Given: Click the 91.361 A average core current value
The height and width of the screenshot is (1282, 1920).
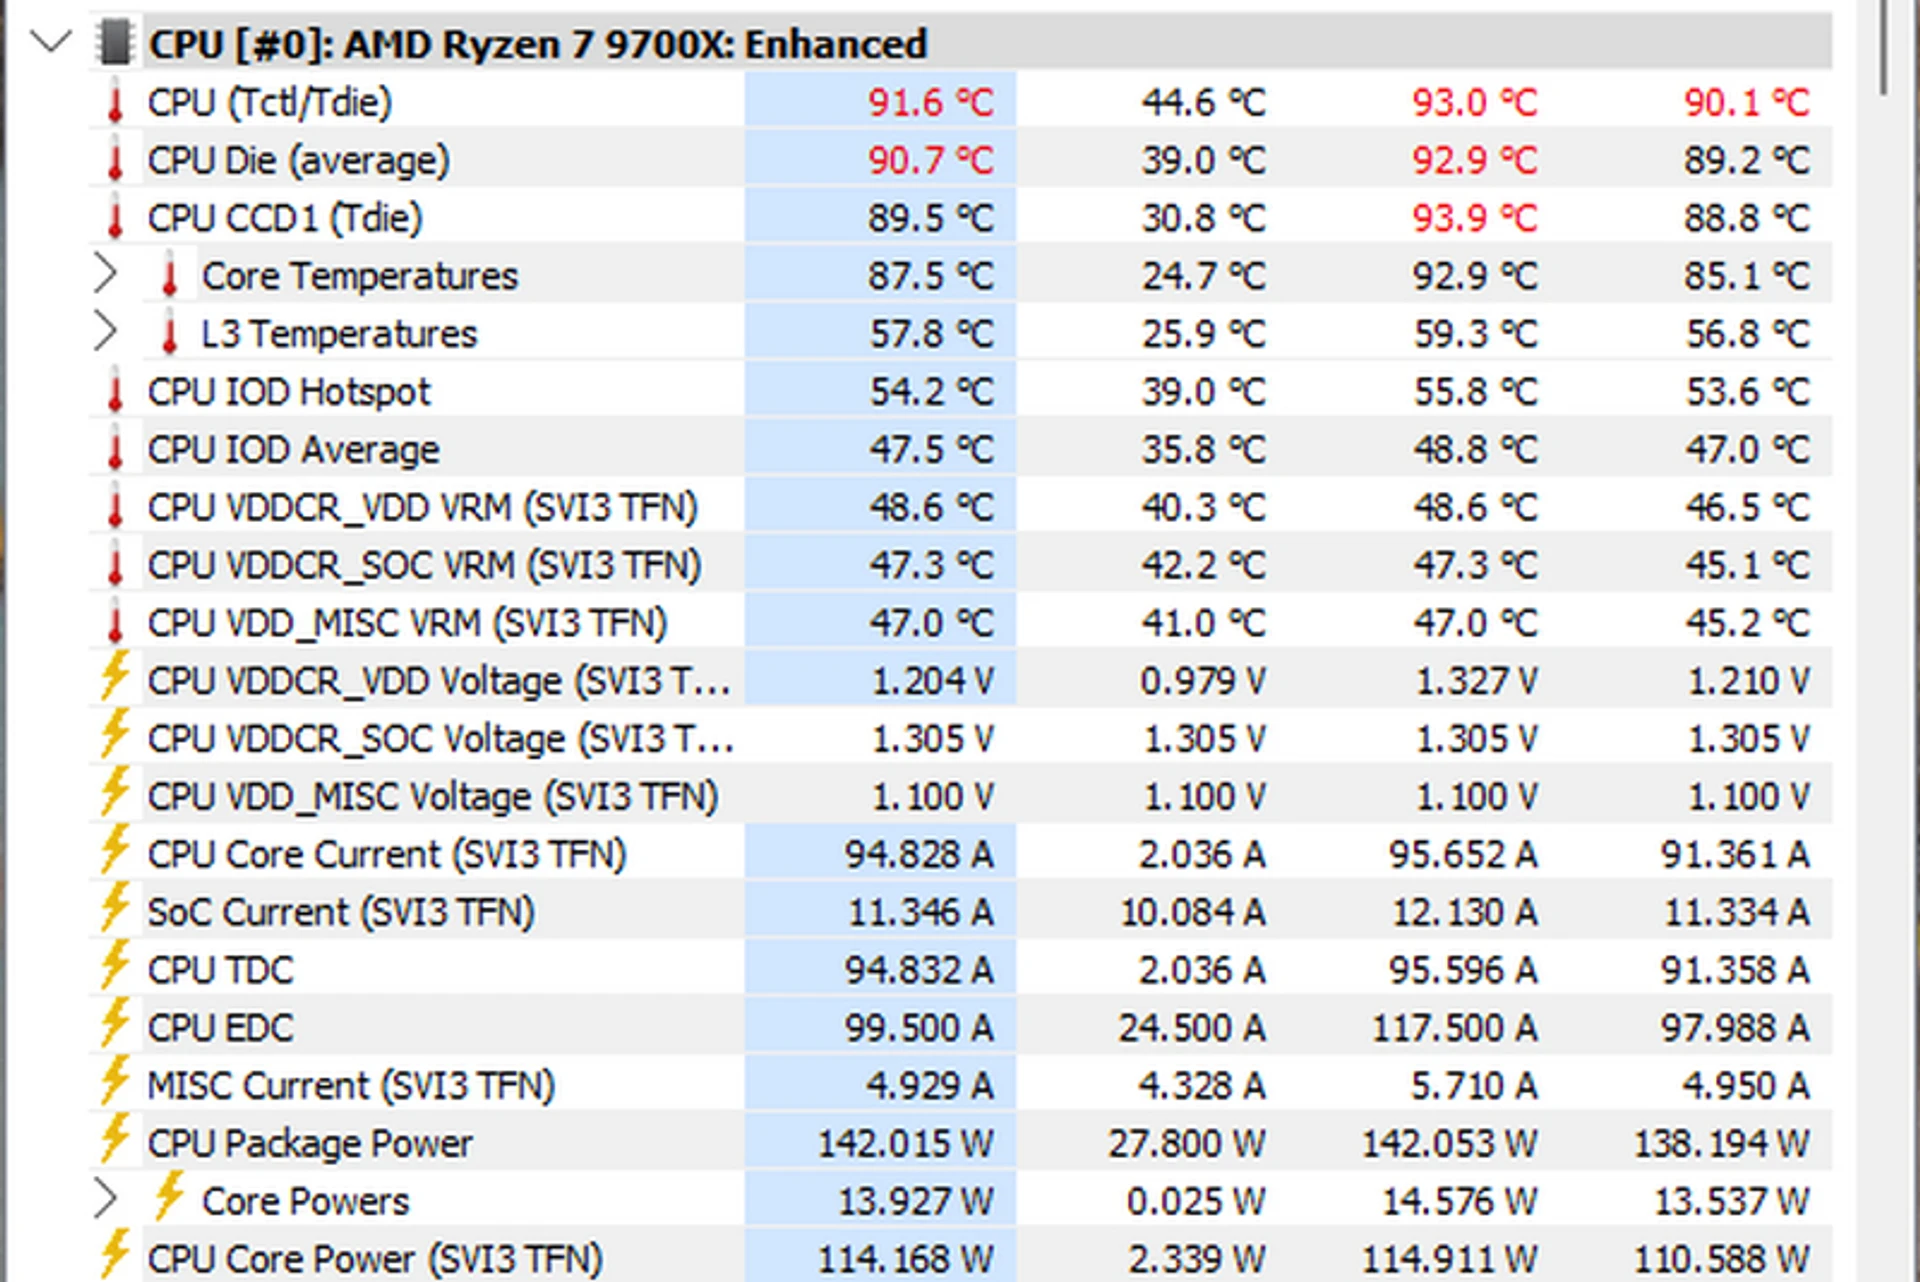Looking at the screenshot, I should (1735, 855).
